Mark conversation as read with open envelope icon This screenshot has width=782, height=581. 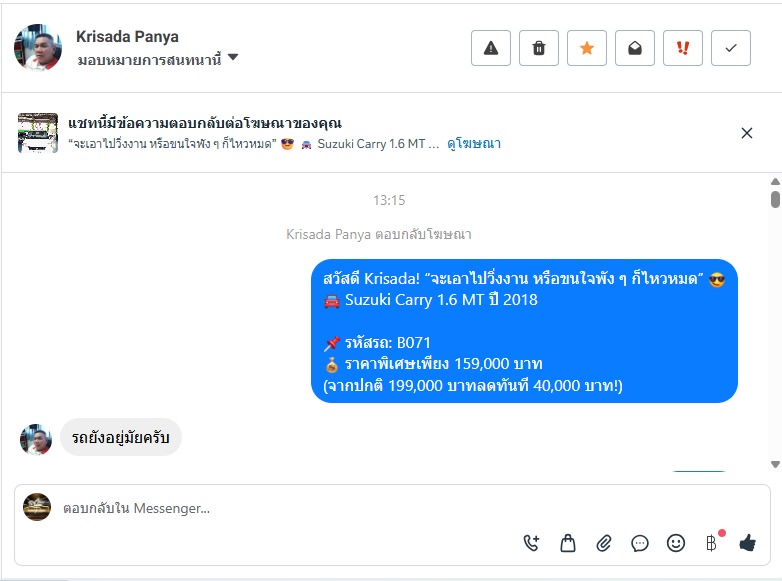635,48
